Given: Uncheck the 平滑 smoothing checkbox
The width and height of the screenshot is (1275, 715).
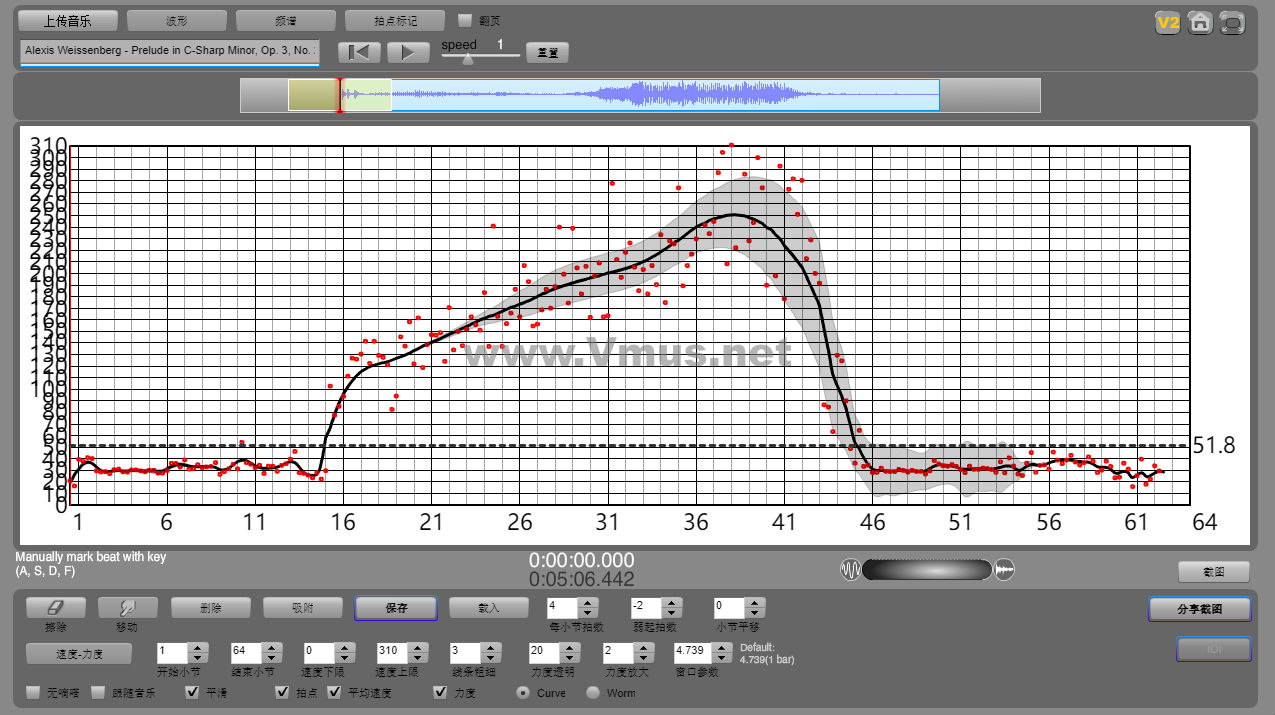Looking at the screenshot, I should coord(193,692).
